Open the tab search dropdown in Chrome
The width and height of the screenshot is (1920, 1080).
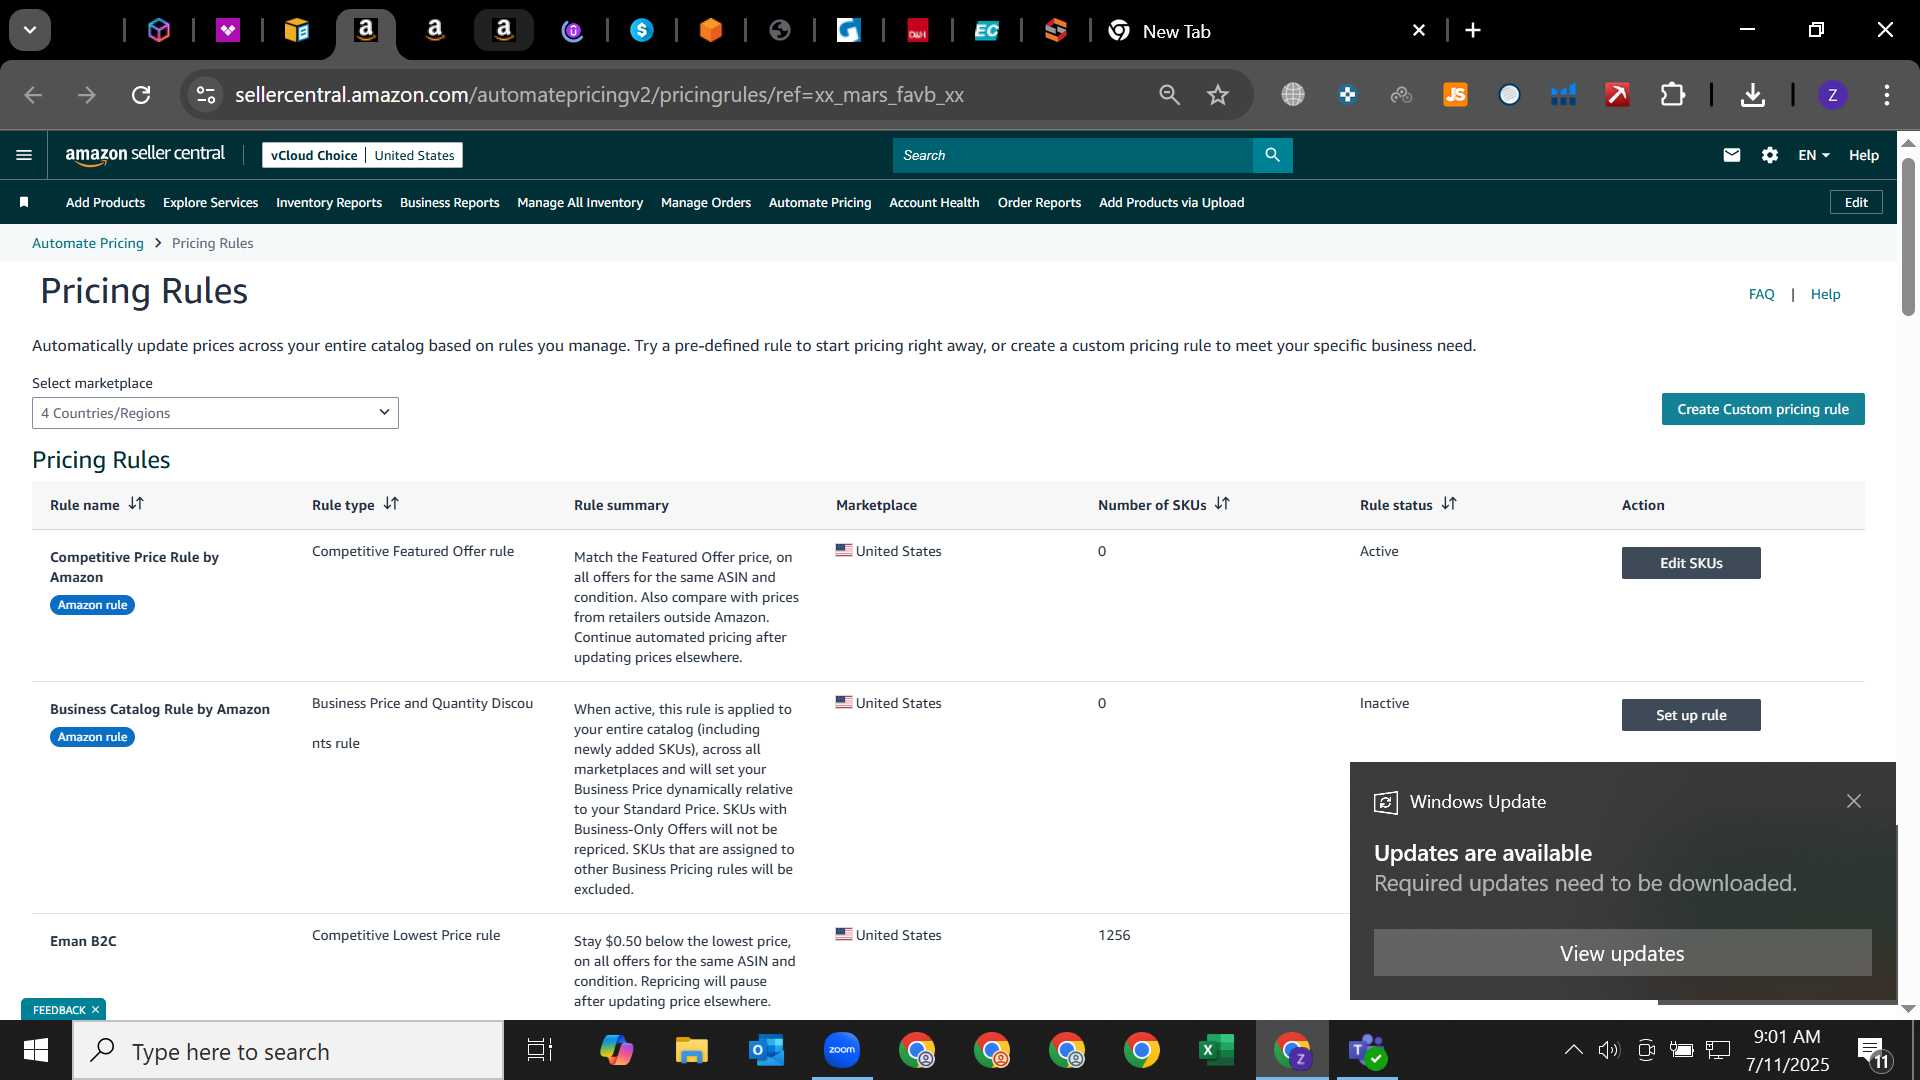tap(30, 31)
